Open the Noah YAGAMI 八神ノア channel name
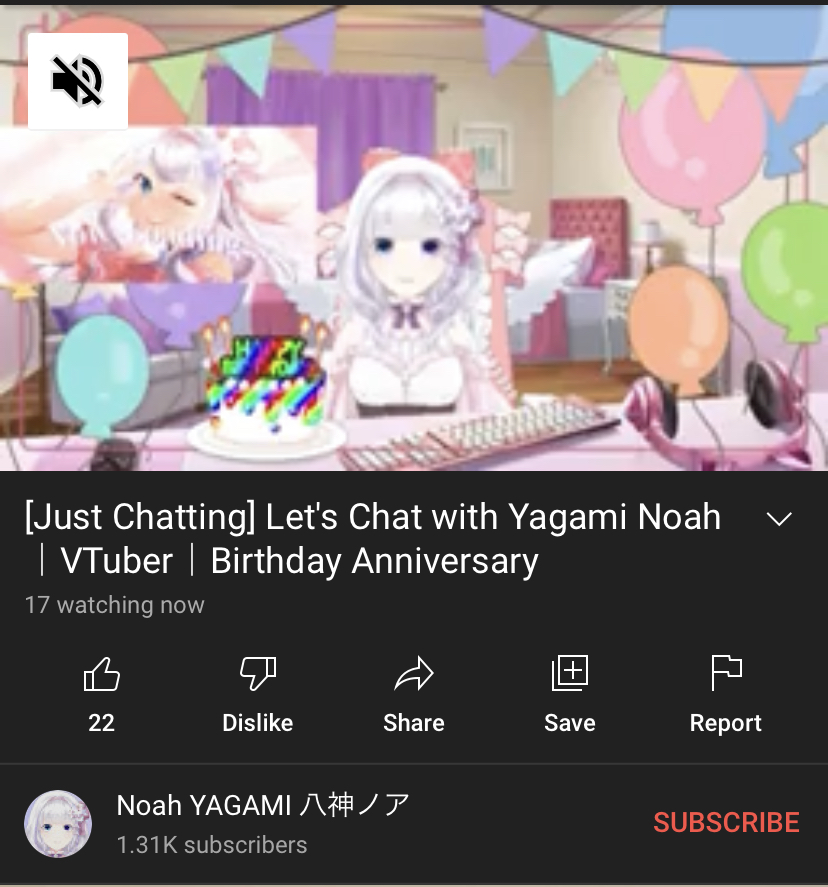 (263, 805)
